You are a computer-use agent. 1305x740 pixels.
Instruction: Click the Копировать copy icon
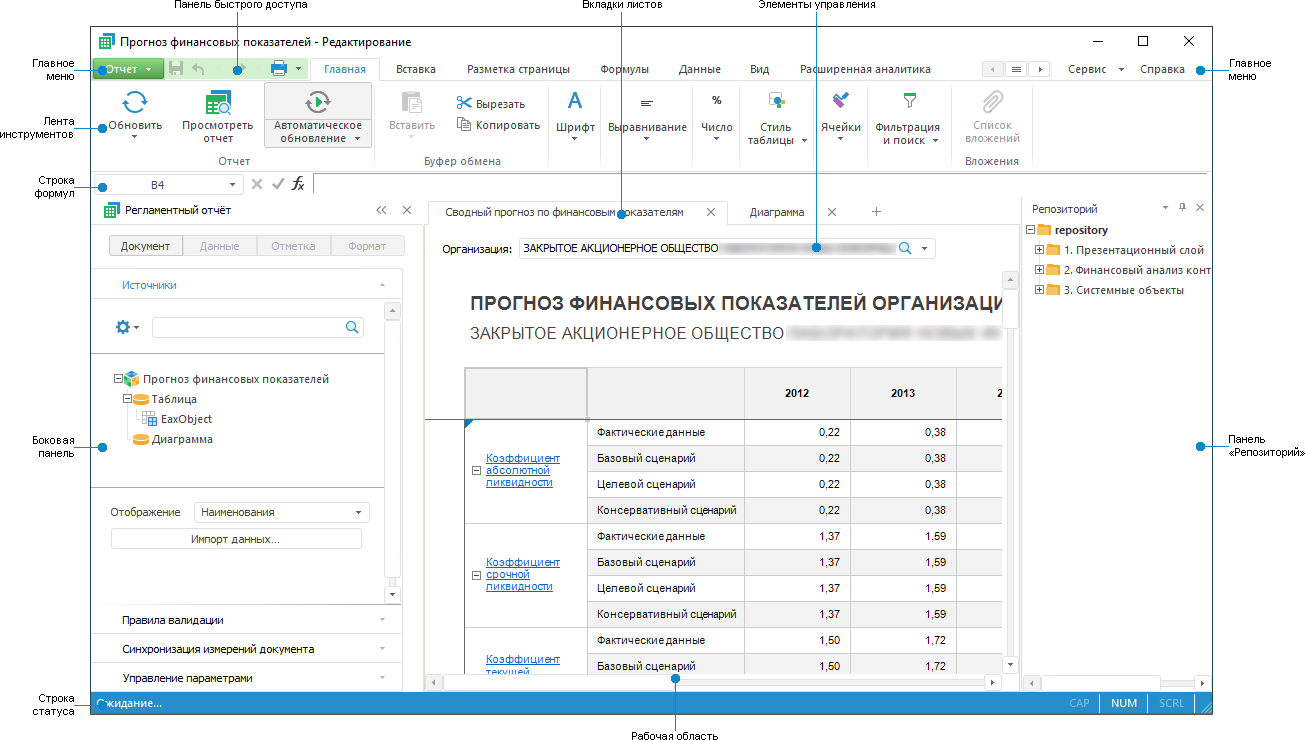(464, 125)
